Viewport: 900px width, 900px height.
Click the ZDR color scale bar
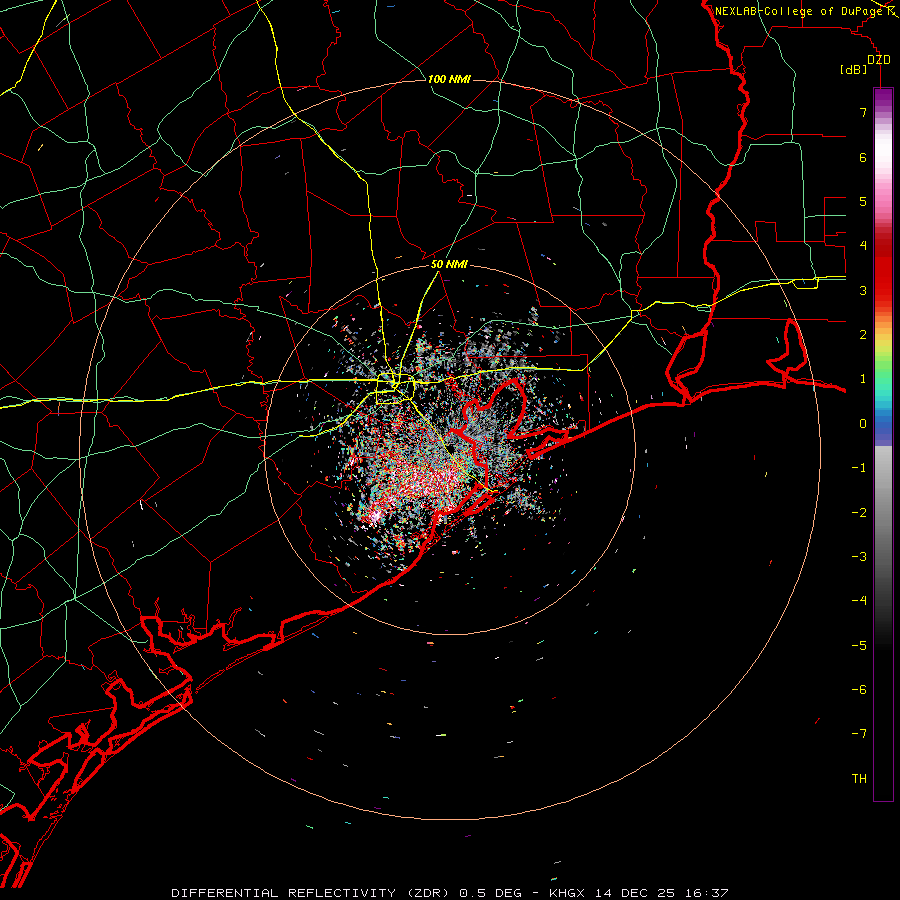click(883, 444)
